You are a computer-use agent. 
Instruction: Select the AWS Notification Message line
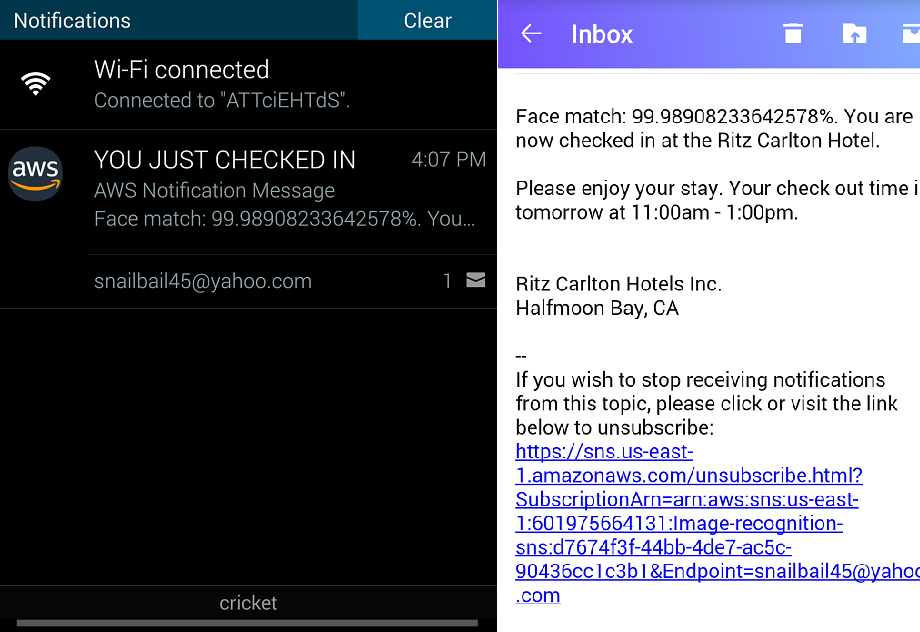pos(214,190)
